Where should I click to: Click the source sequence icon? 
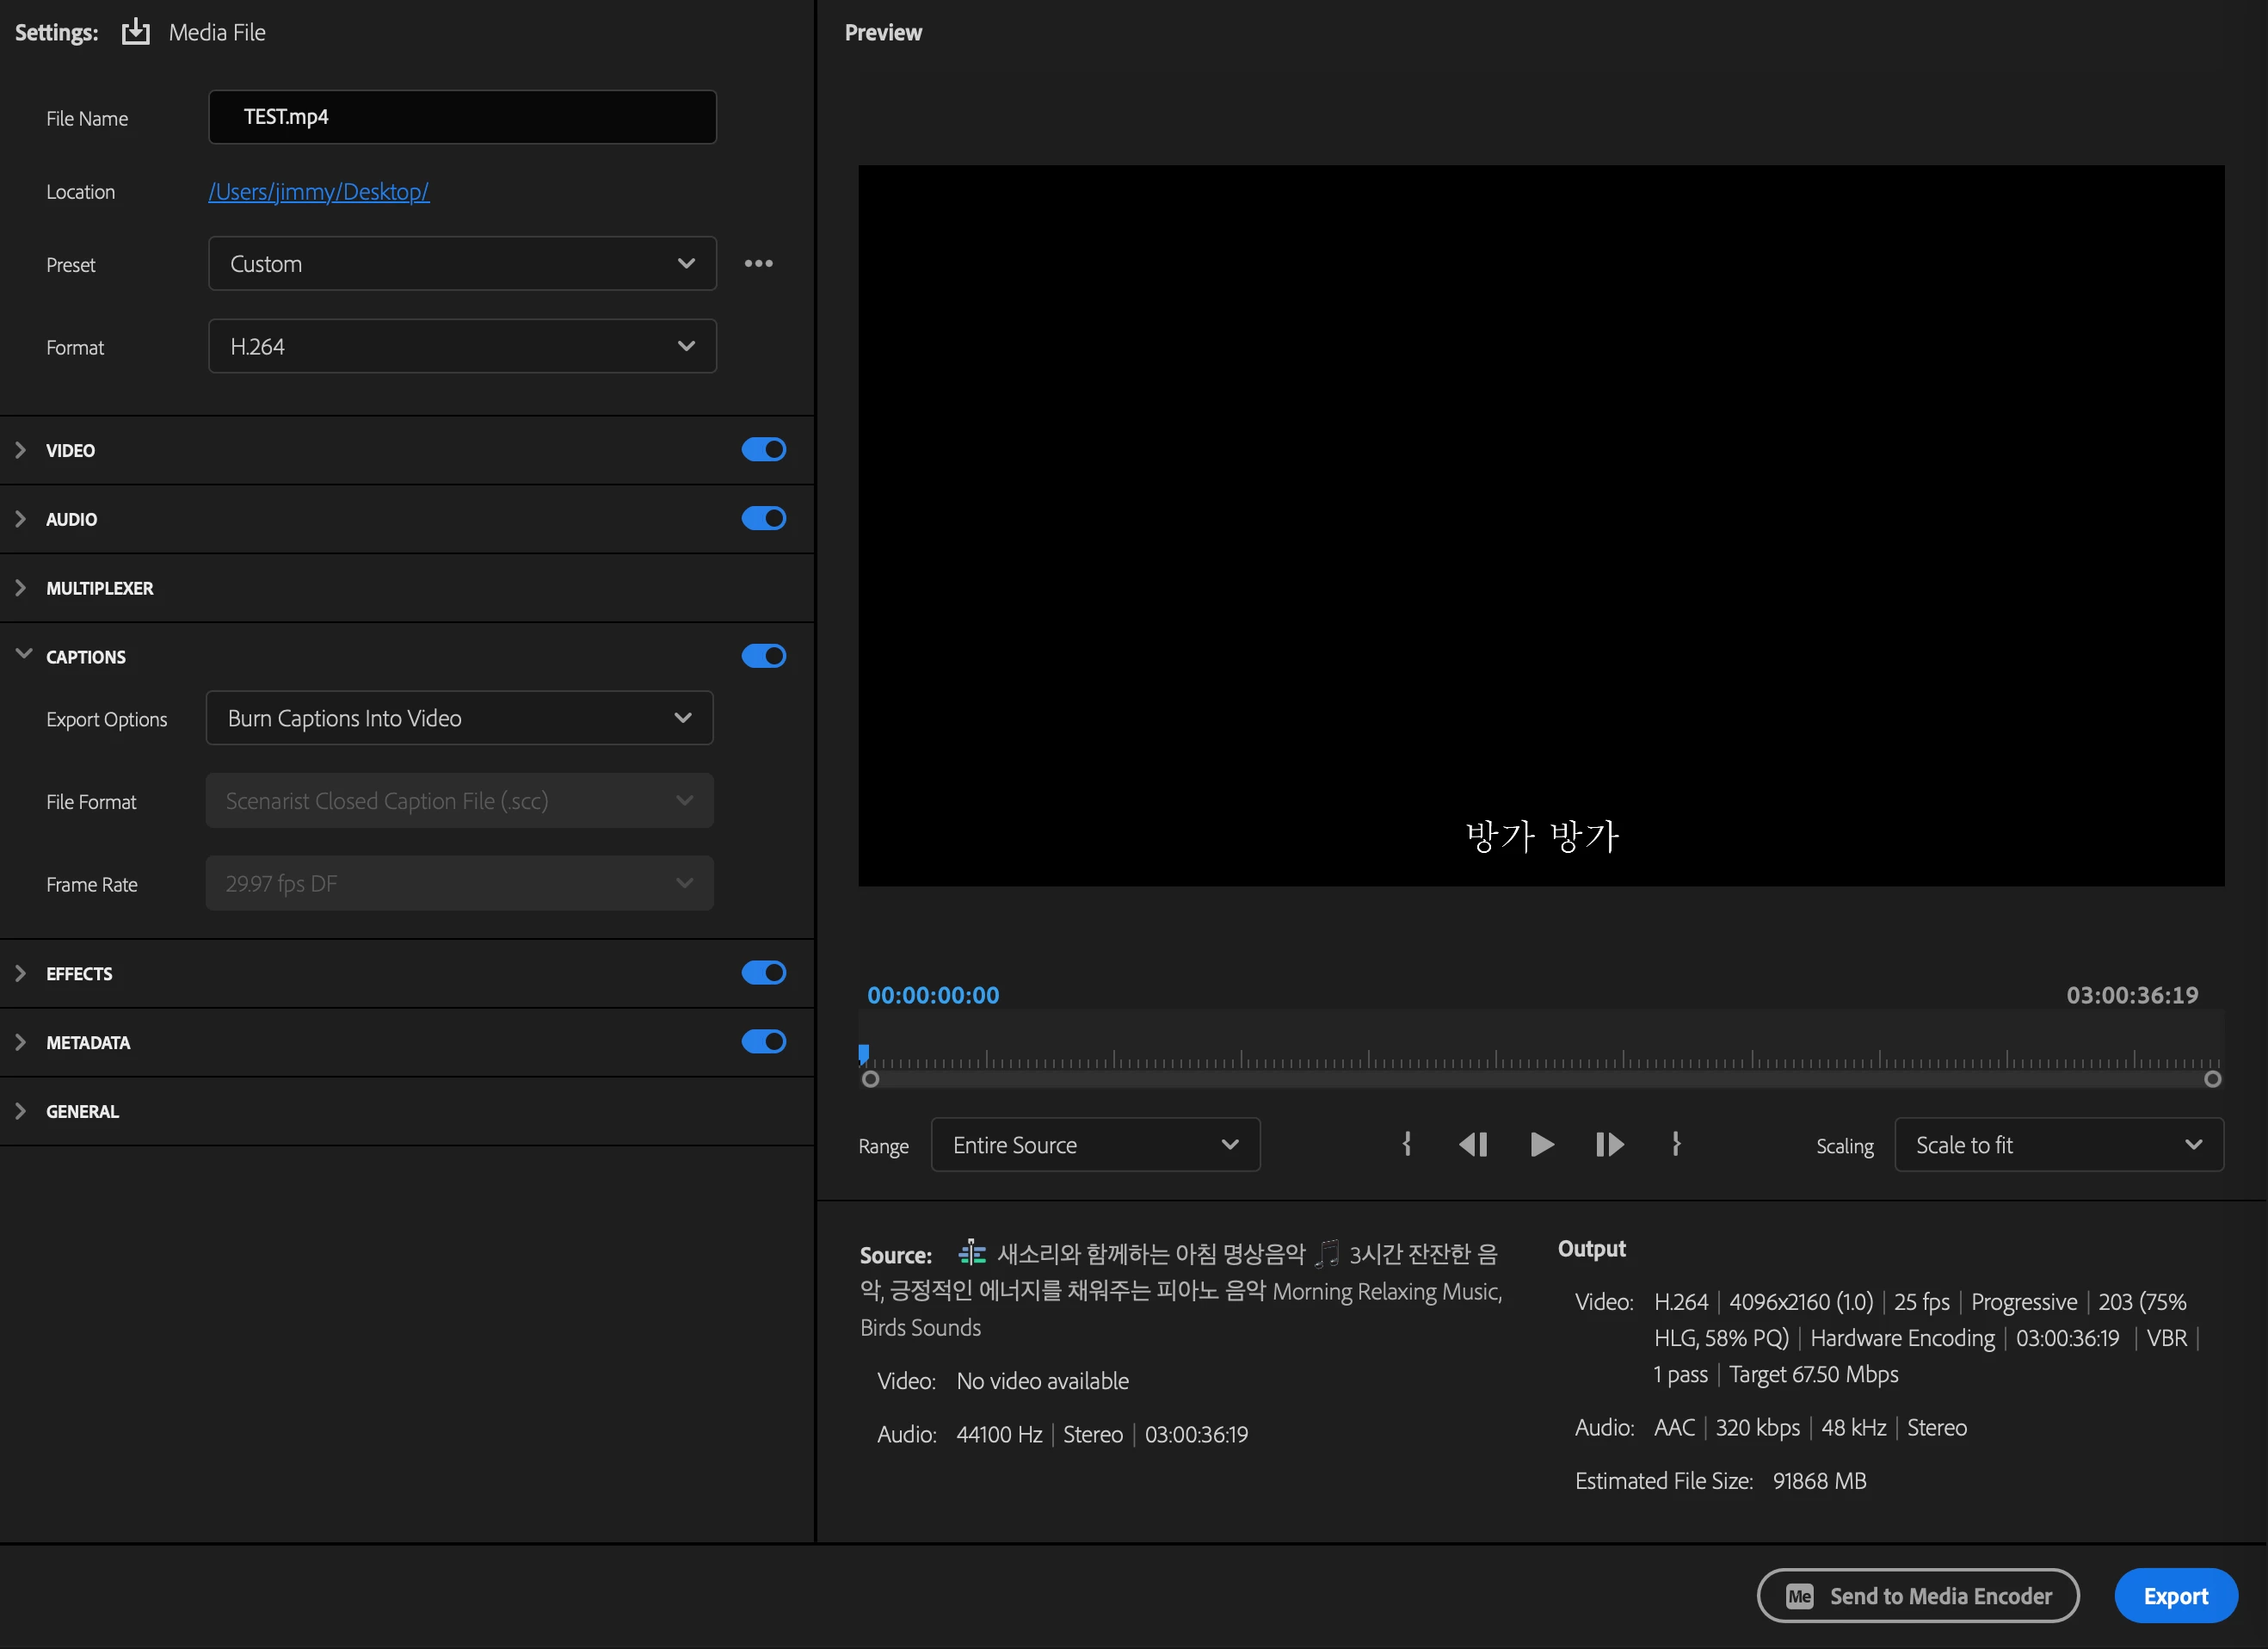971,1252
